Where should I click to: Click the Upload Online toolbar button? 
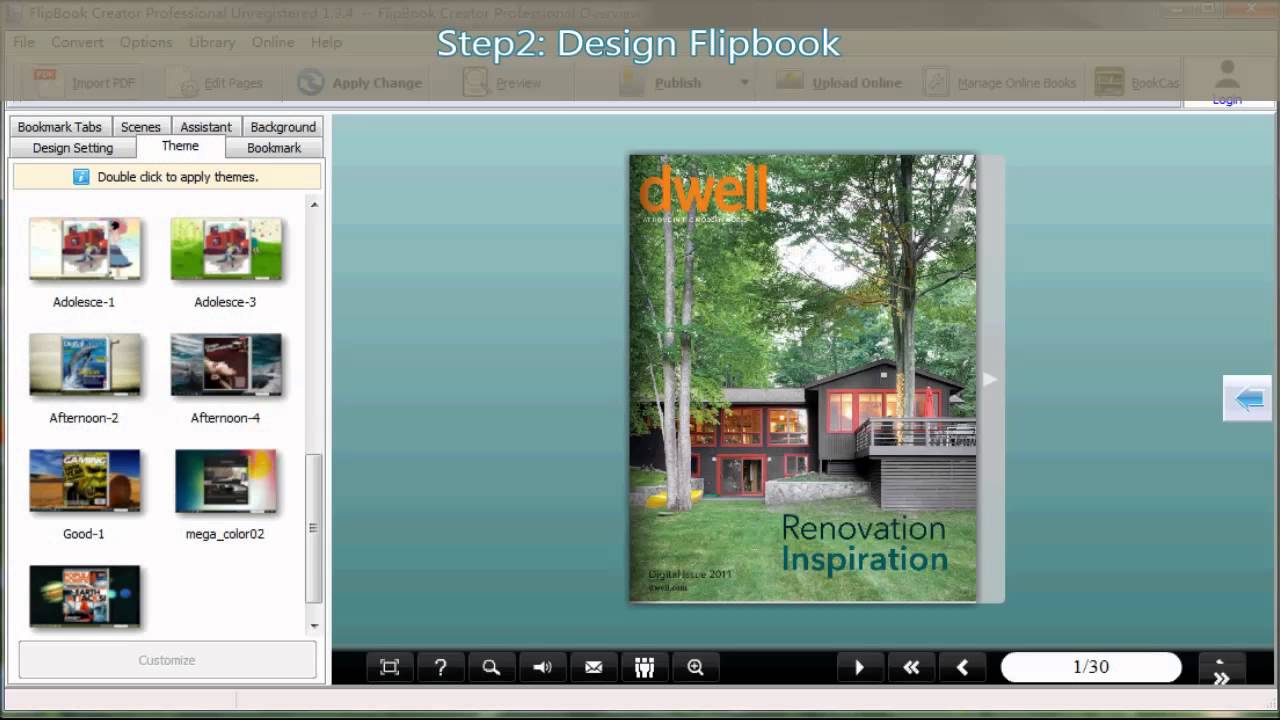(839, 83)
